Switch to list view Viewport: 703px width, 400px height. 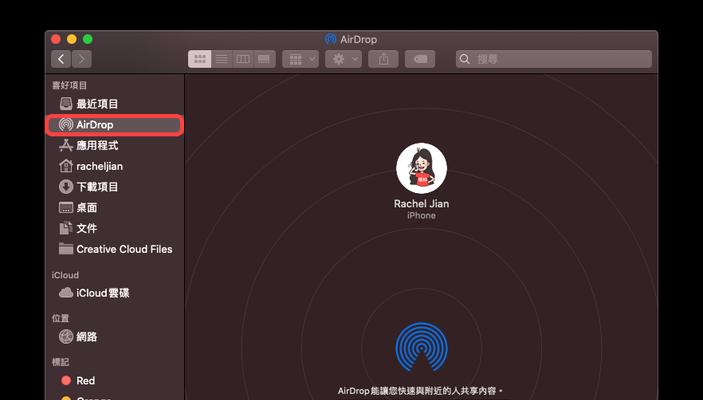coord(221,59)
